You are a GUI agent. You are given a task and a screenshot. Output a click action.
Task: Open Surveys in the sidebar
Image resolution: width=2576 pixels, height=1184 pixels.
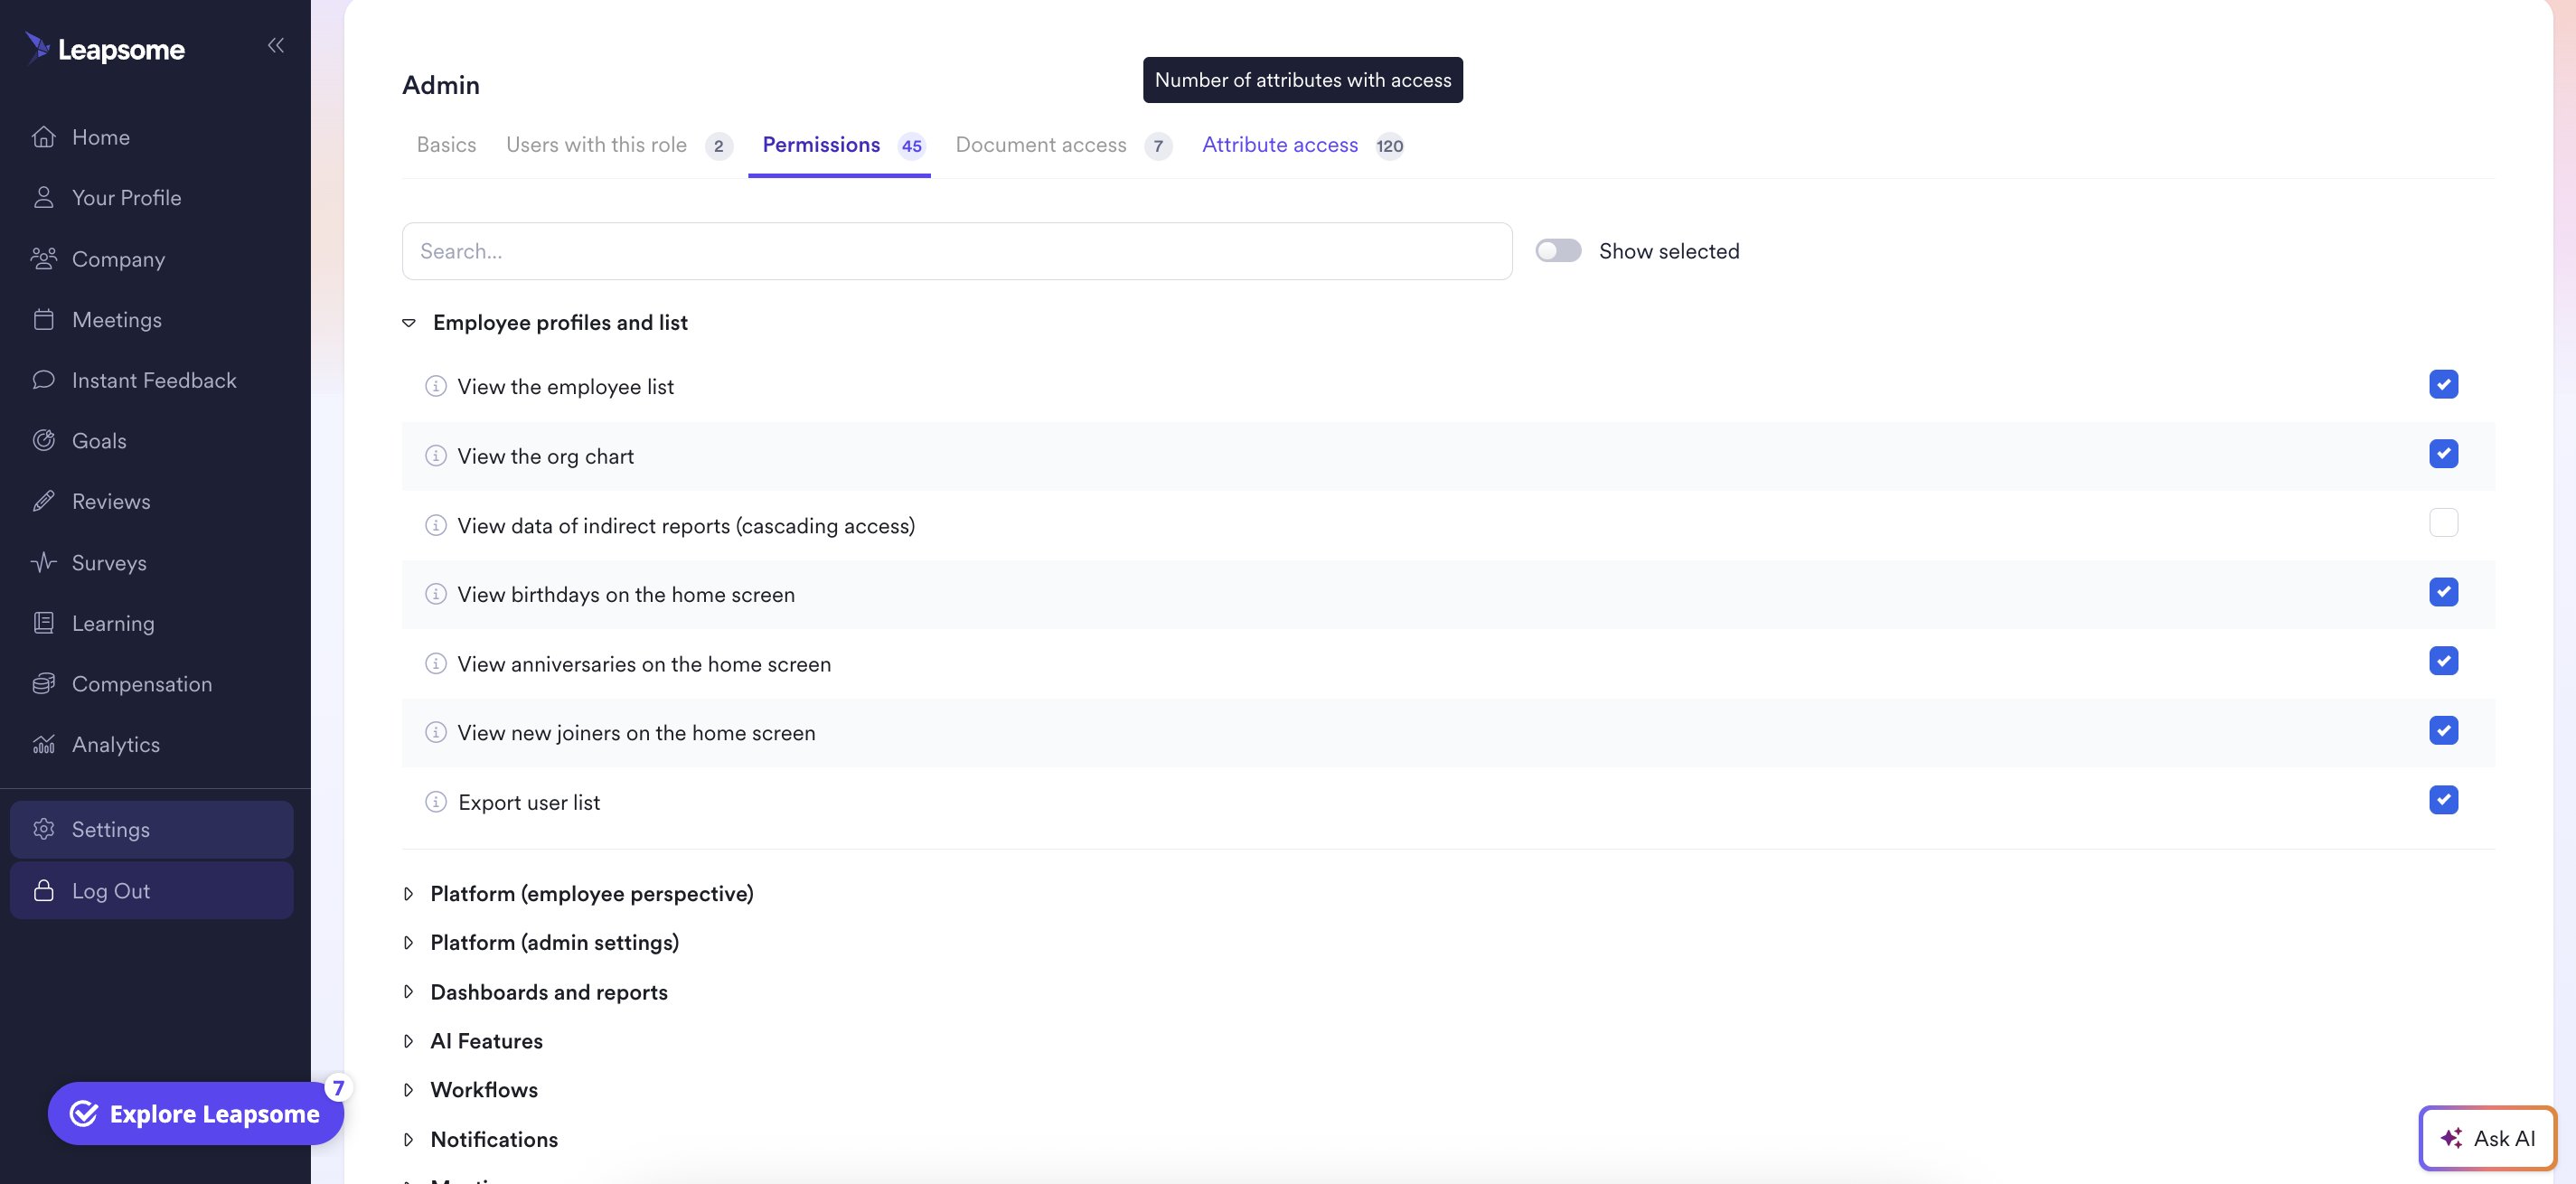tap(109, 563)
